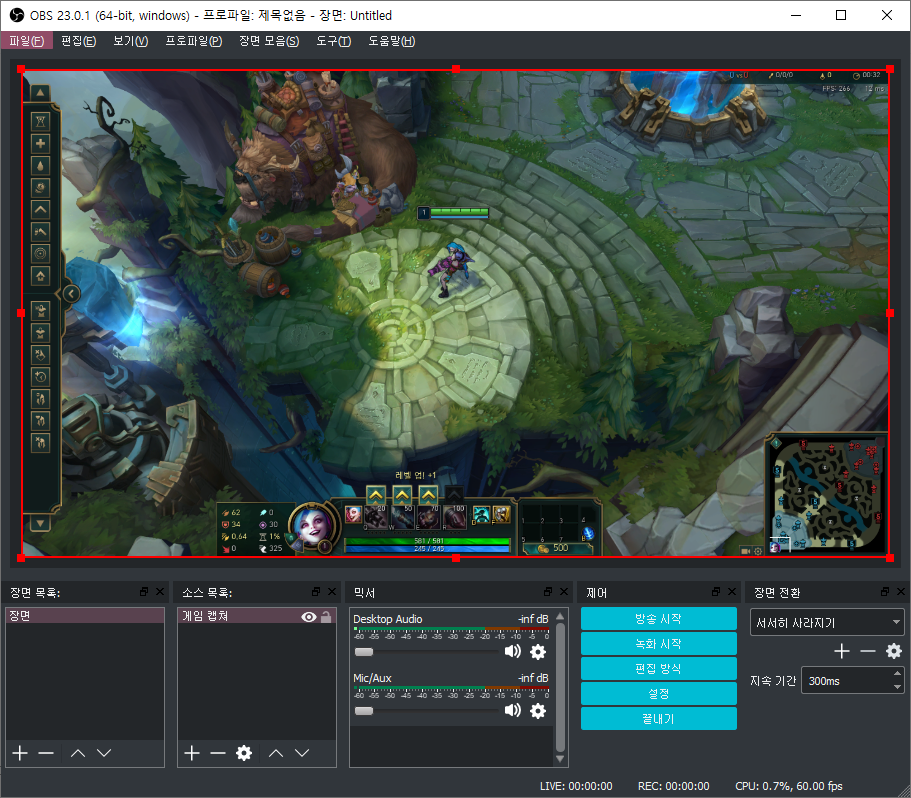Toggle visibility eye for 게임 캡쳐 source
This screenshot has height=798, width=911.
pos(309,617)
